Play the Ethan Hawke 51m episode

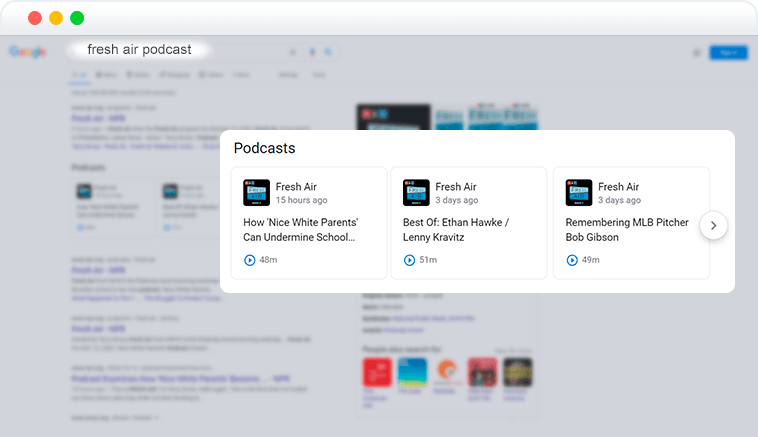(x=409, y=260)
